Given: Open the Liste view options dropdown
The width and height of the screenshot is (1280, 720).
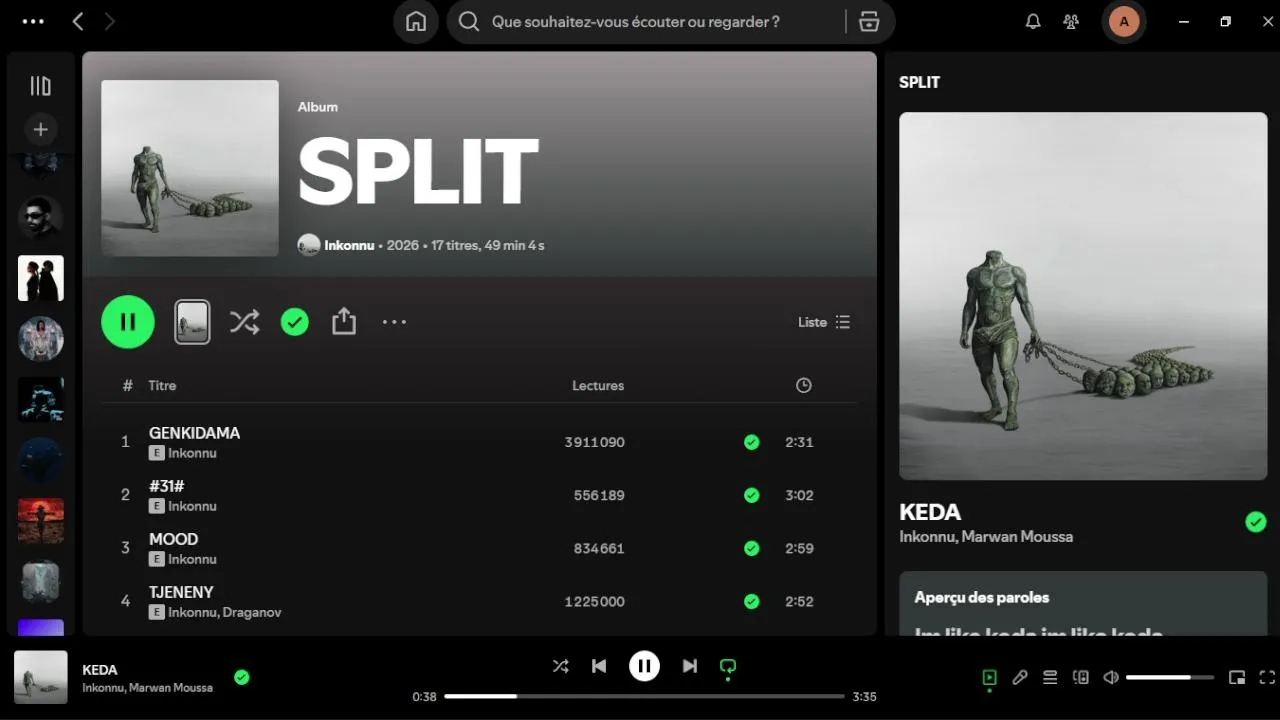Looking at the screenshot, I should tap(824, 322).
